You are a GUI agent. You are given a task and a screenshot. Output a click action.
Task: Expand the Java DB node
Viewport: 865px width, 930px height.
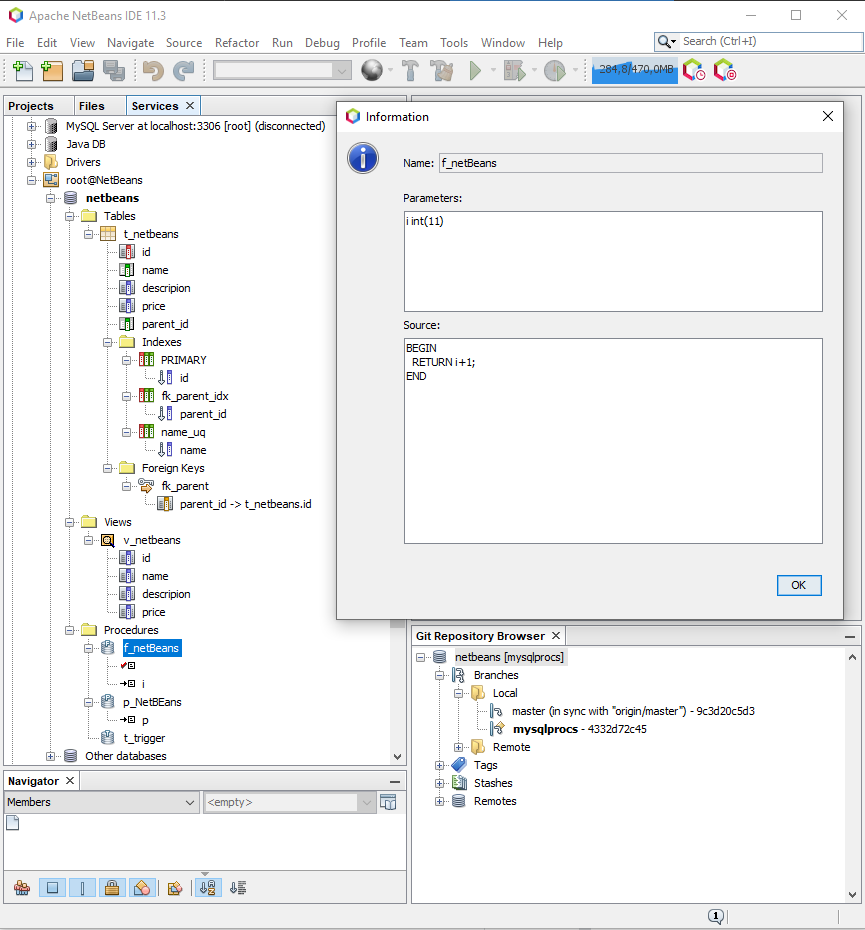31,144
